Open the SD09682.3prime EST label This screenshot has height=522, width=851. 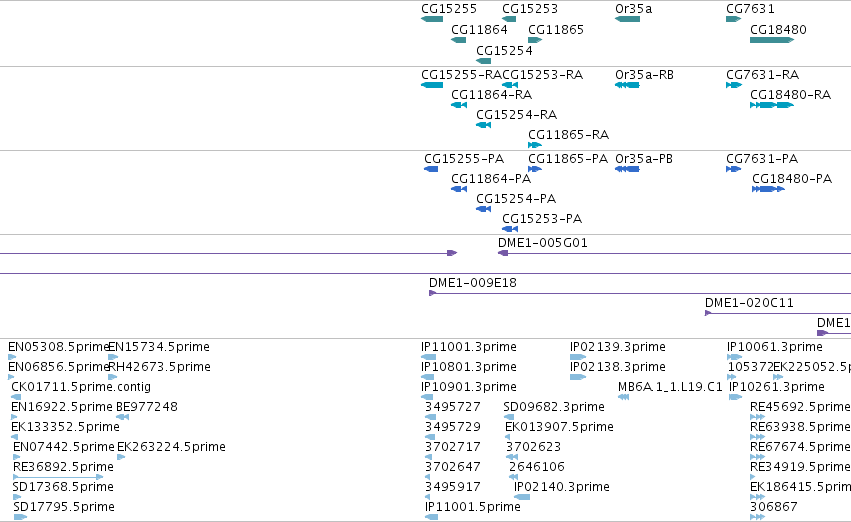554,407
